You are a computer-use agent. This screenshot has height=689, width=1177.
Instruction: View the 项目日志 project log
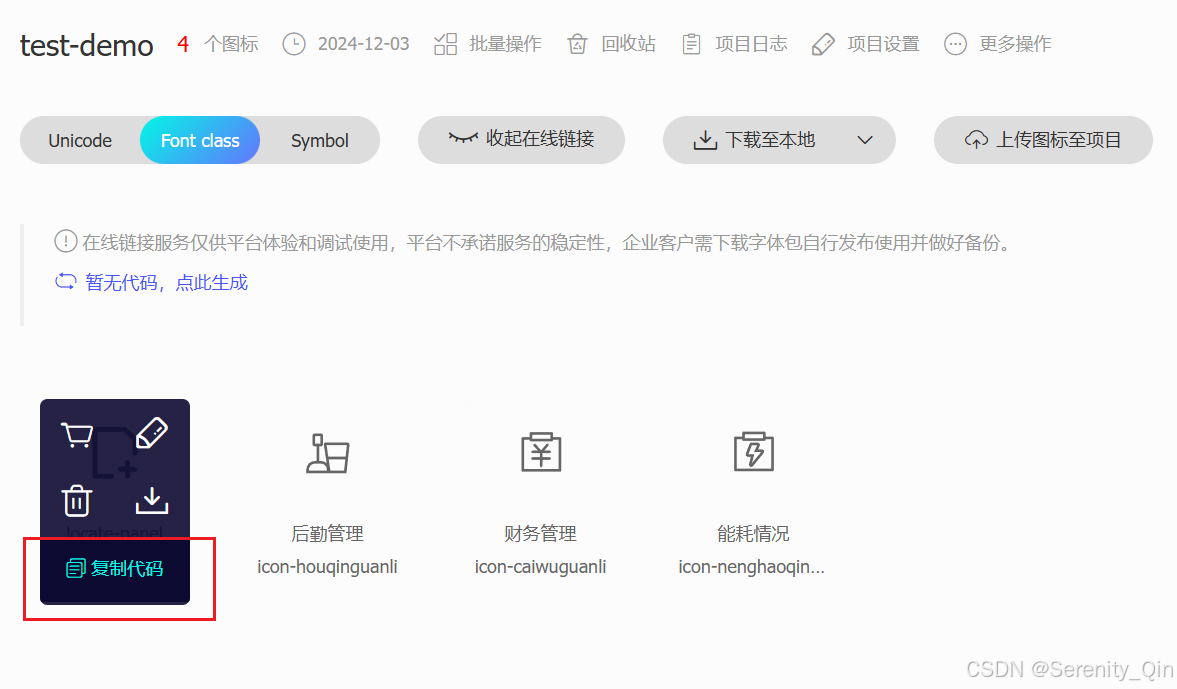click(x=734, y=43)
